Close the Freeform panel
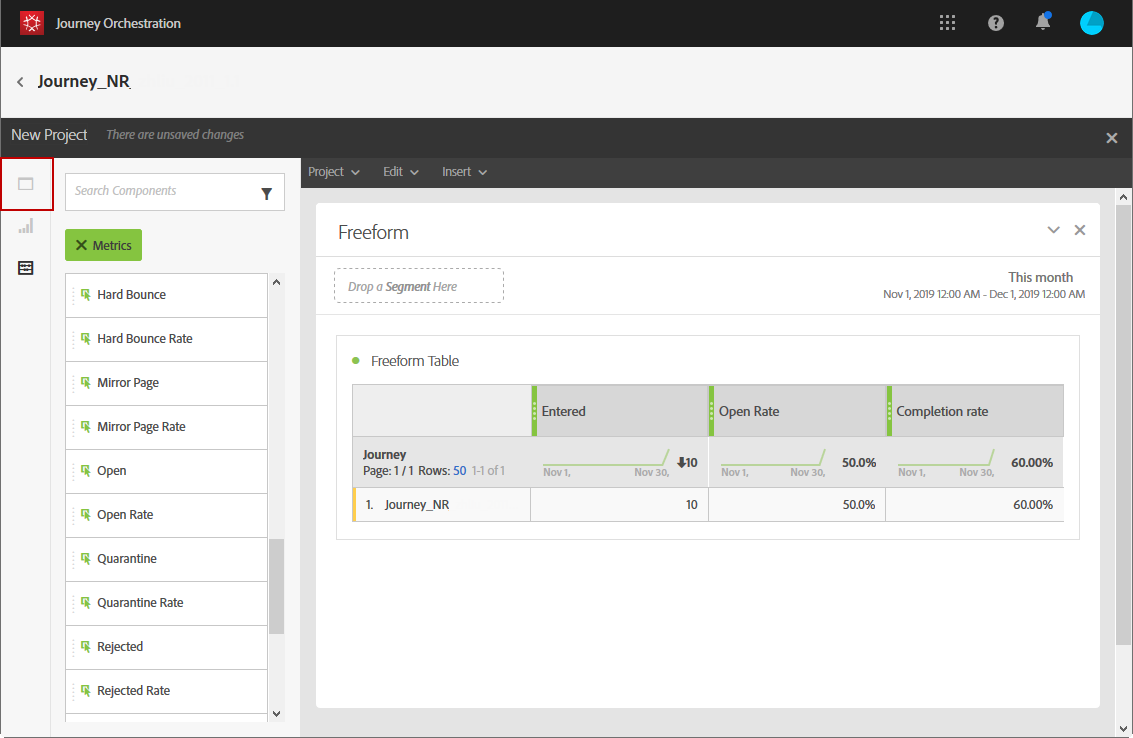This screenshot has height=738, width=1133. (1080, 230)
